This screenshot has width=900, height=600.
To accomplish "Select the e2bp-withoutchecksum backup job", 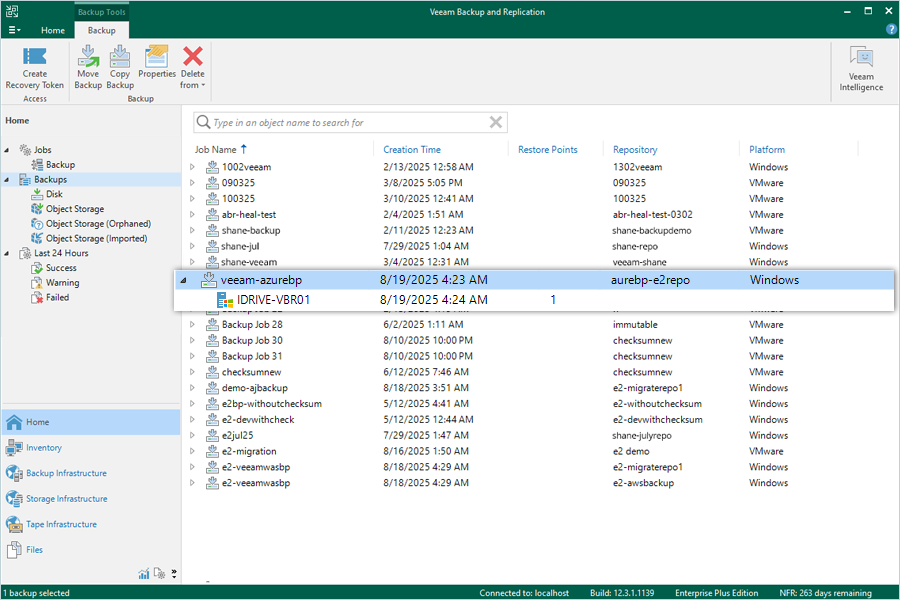I will point(271,404).
